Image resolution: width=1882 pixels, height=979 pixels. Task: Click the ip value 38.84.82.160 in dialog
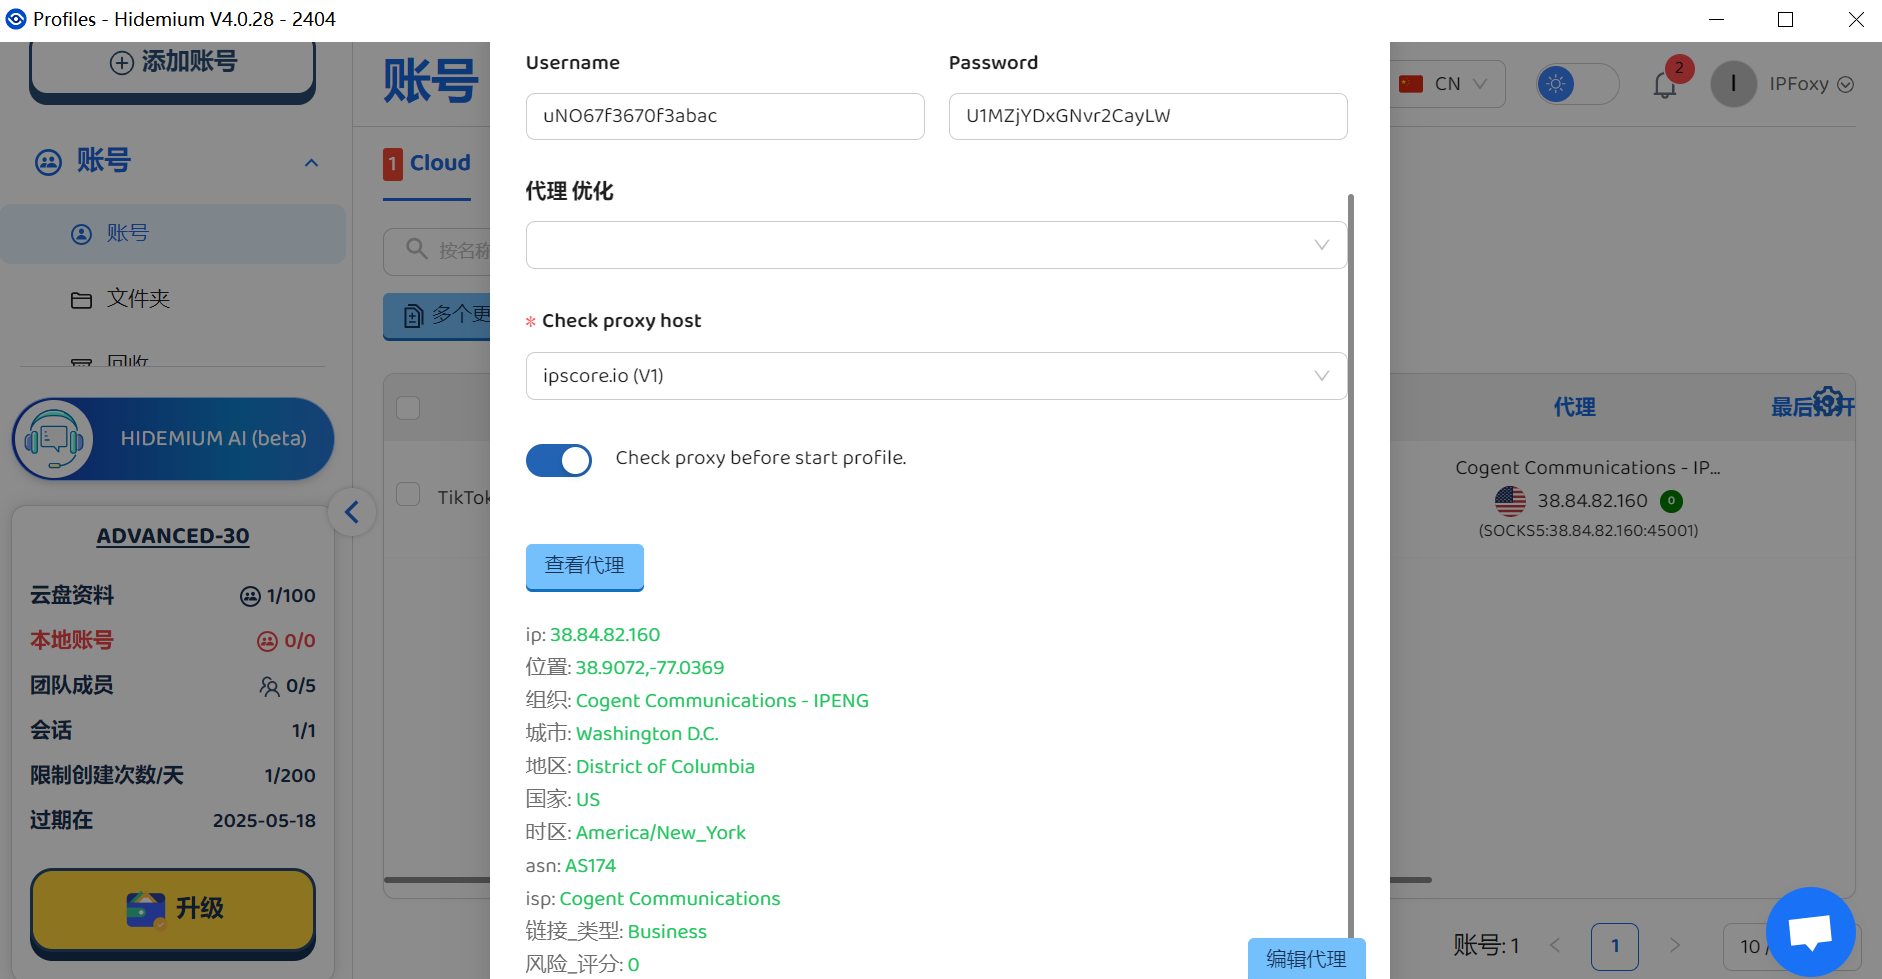coord(605,635)
